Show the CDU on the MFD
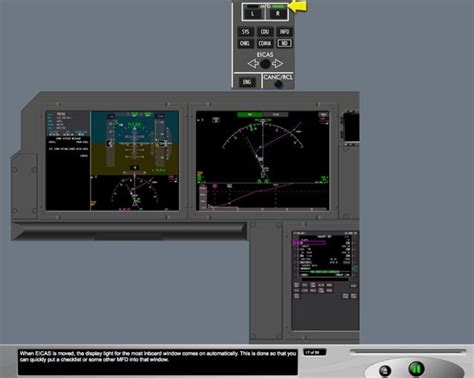Viewport: 474px width, 378px height. 265,32
